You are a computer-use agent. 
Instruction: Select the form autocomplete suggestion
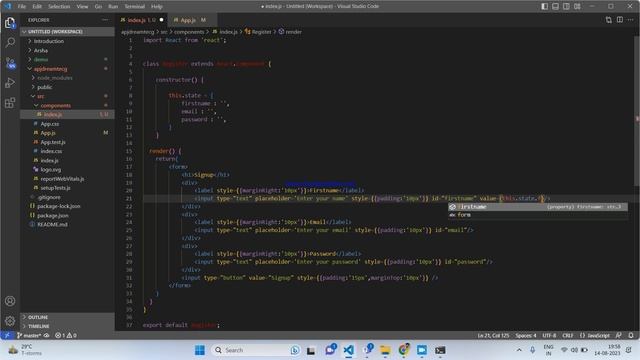[538, 215]
